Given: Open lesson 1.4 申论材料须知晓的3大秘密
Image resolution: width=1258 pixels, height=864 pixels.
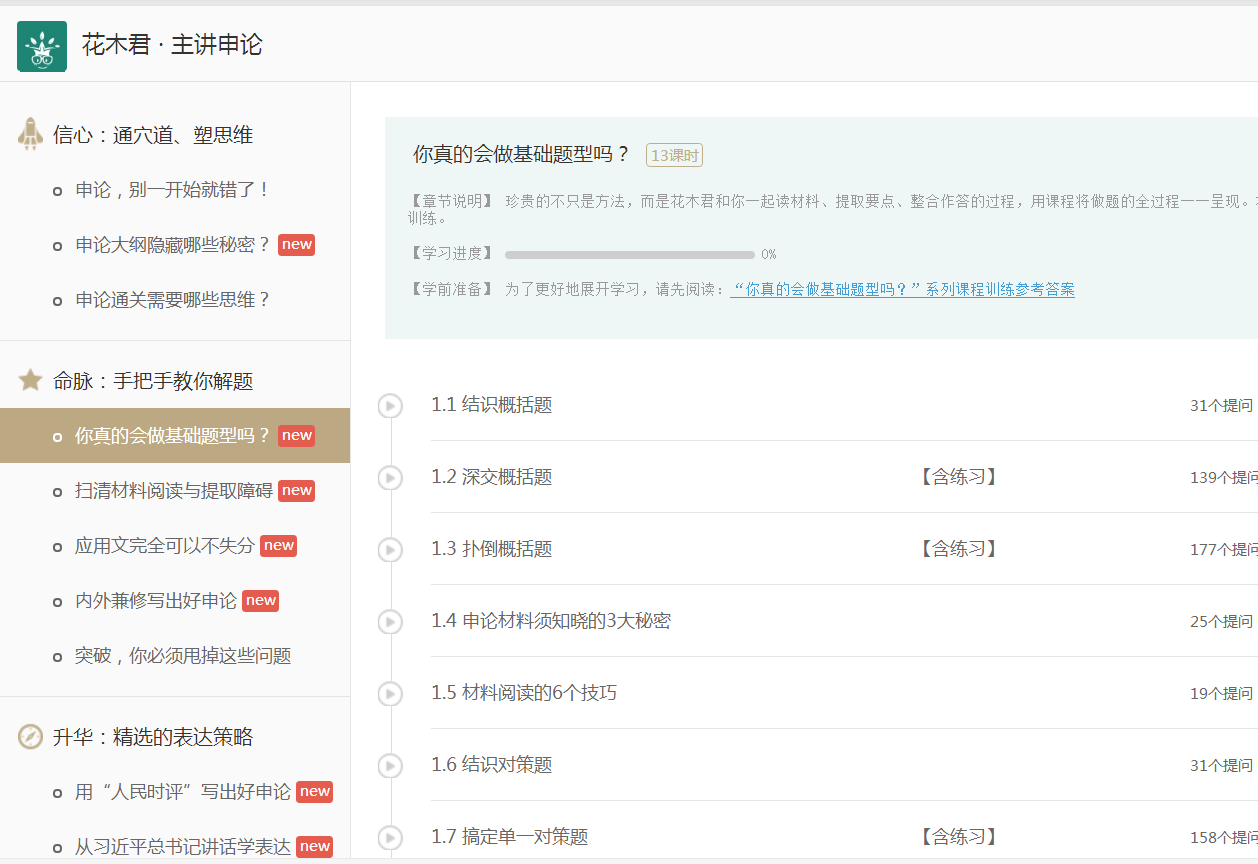Looking at the screenshot, I should point(551,621).
